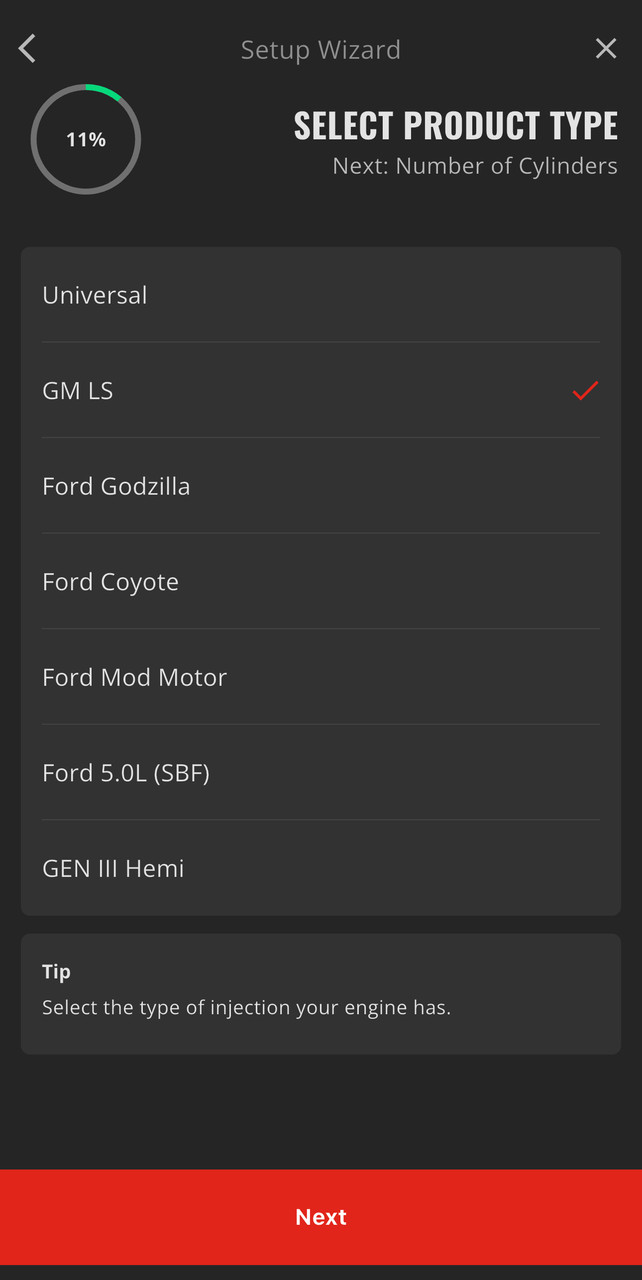The image size is (642, 1280).
Task: Select Ford 5.0L (SBF) option
Action: pyautogui.click(x=126, y=773)
